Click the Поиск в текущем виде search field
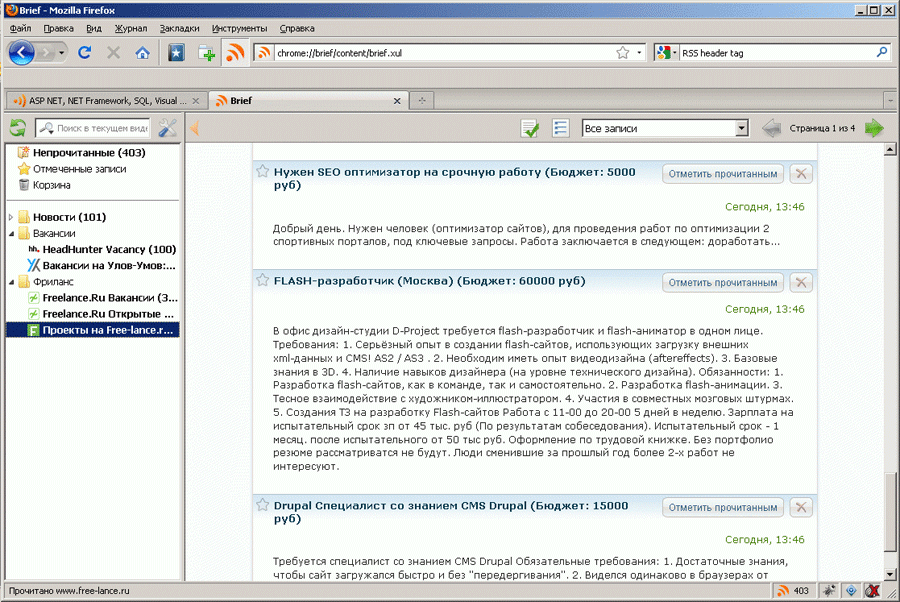900x602 pixels. [92, 128]
